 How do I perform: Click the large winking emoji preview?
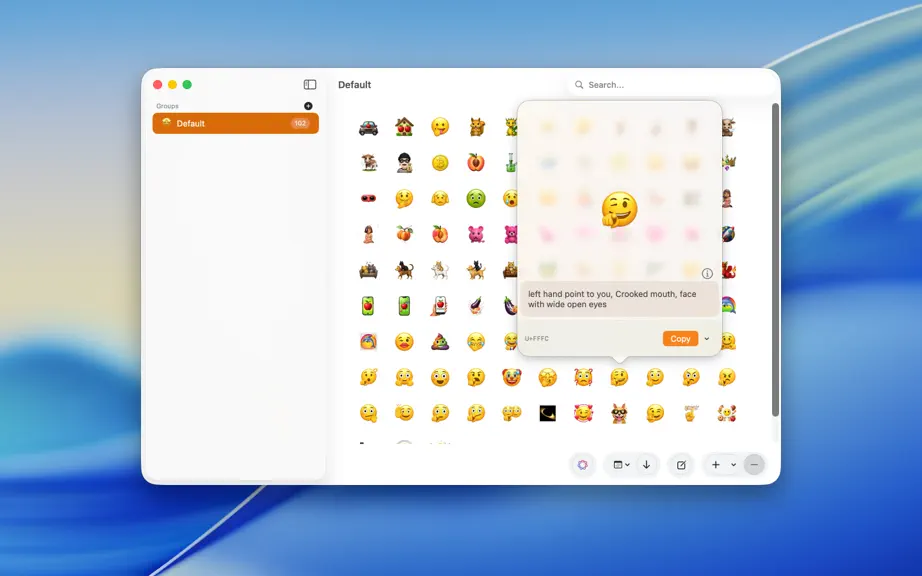[619, 209]
